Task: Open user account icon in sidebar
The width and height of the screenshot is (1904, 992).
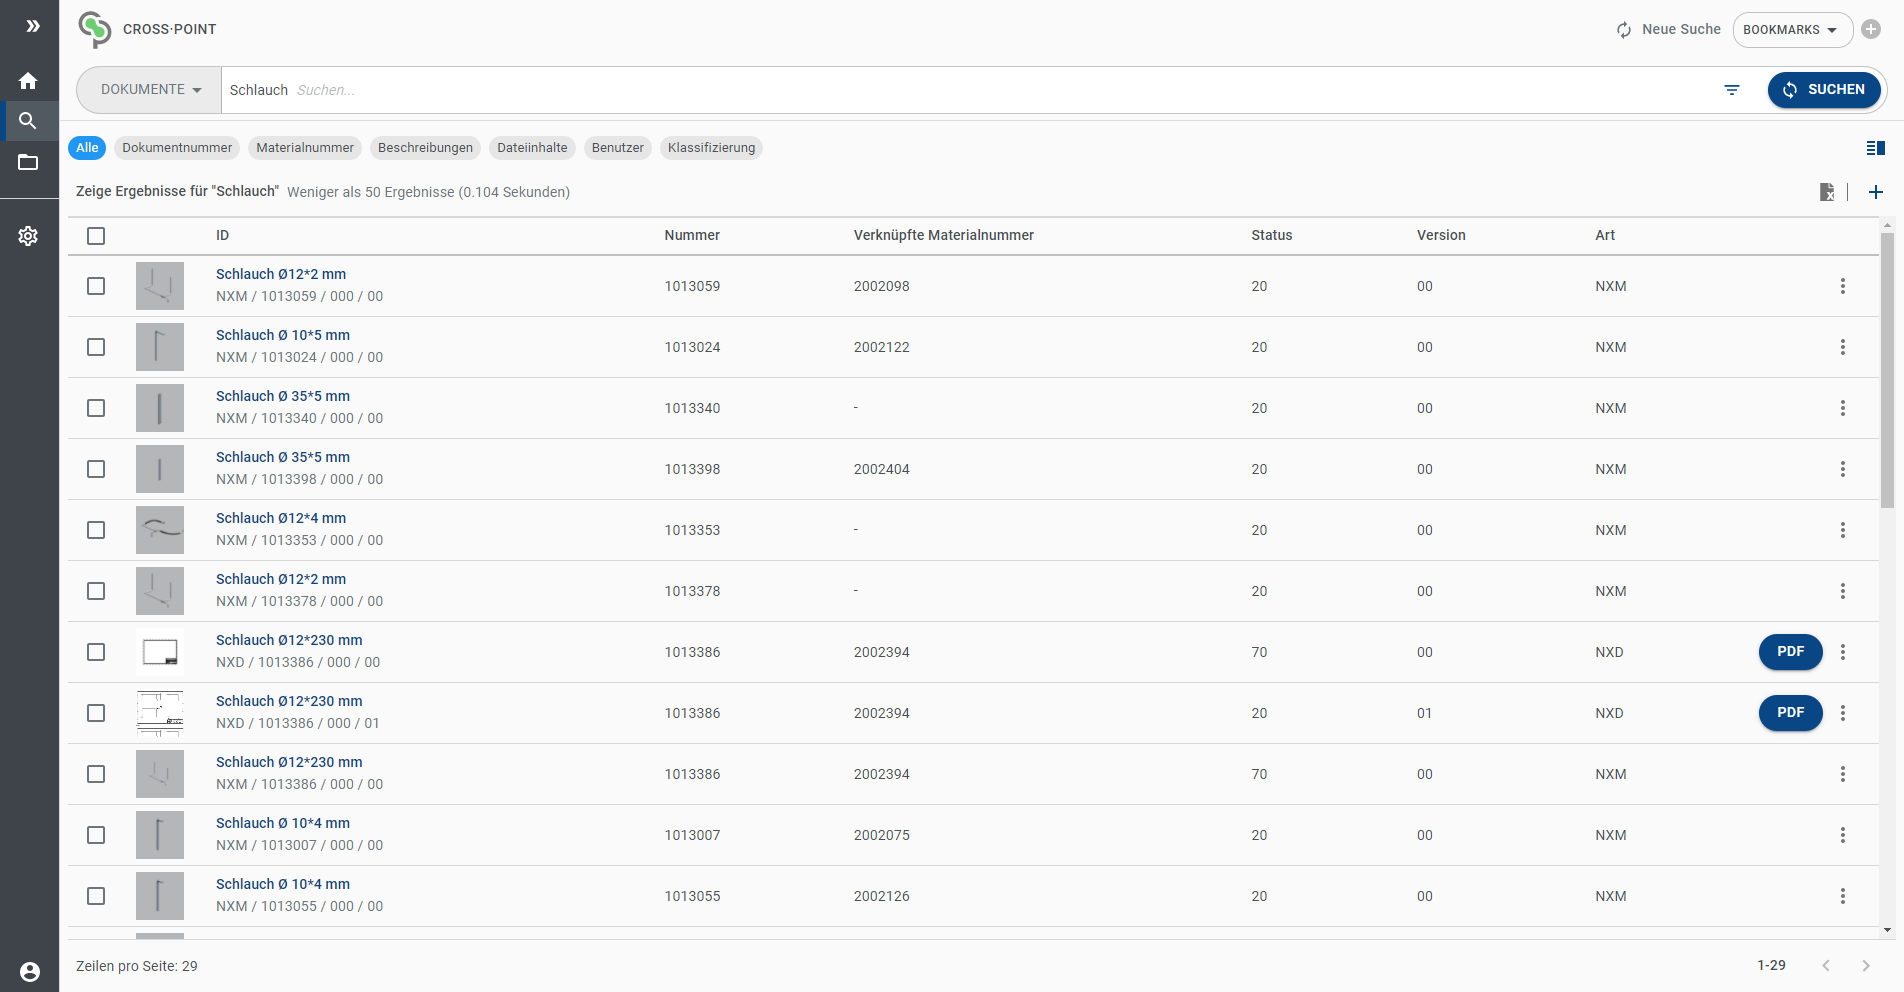Action: 30,972
